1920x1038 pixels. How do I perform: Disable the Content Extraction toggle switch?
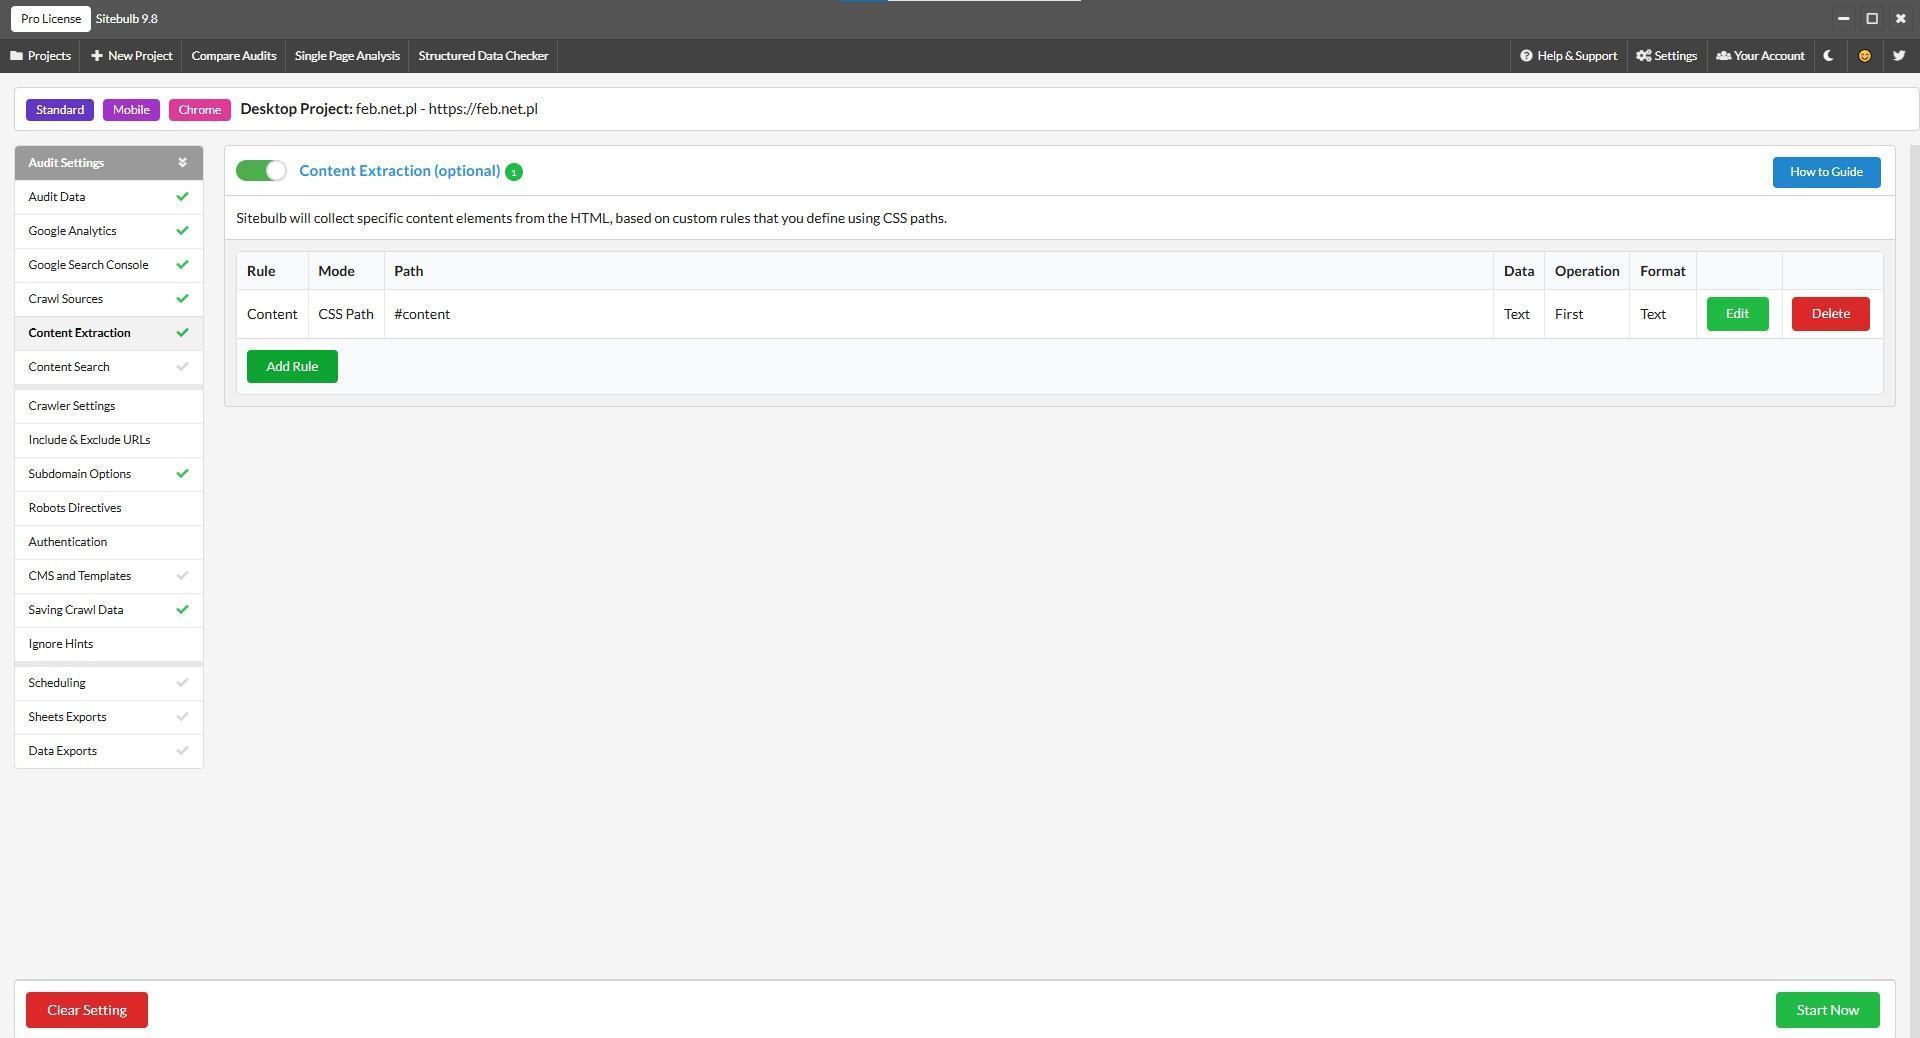(261, 171)
